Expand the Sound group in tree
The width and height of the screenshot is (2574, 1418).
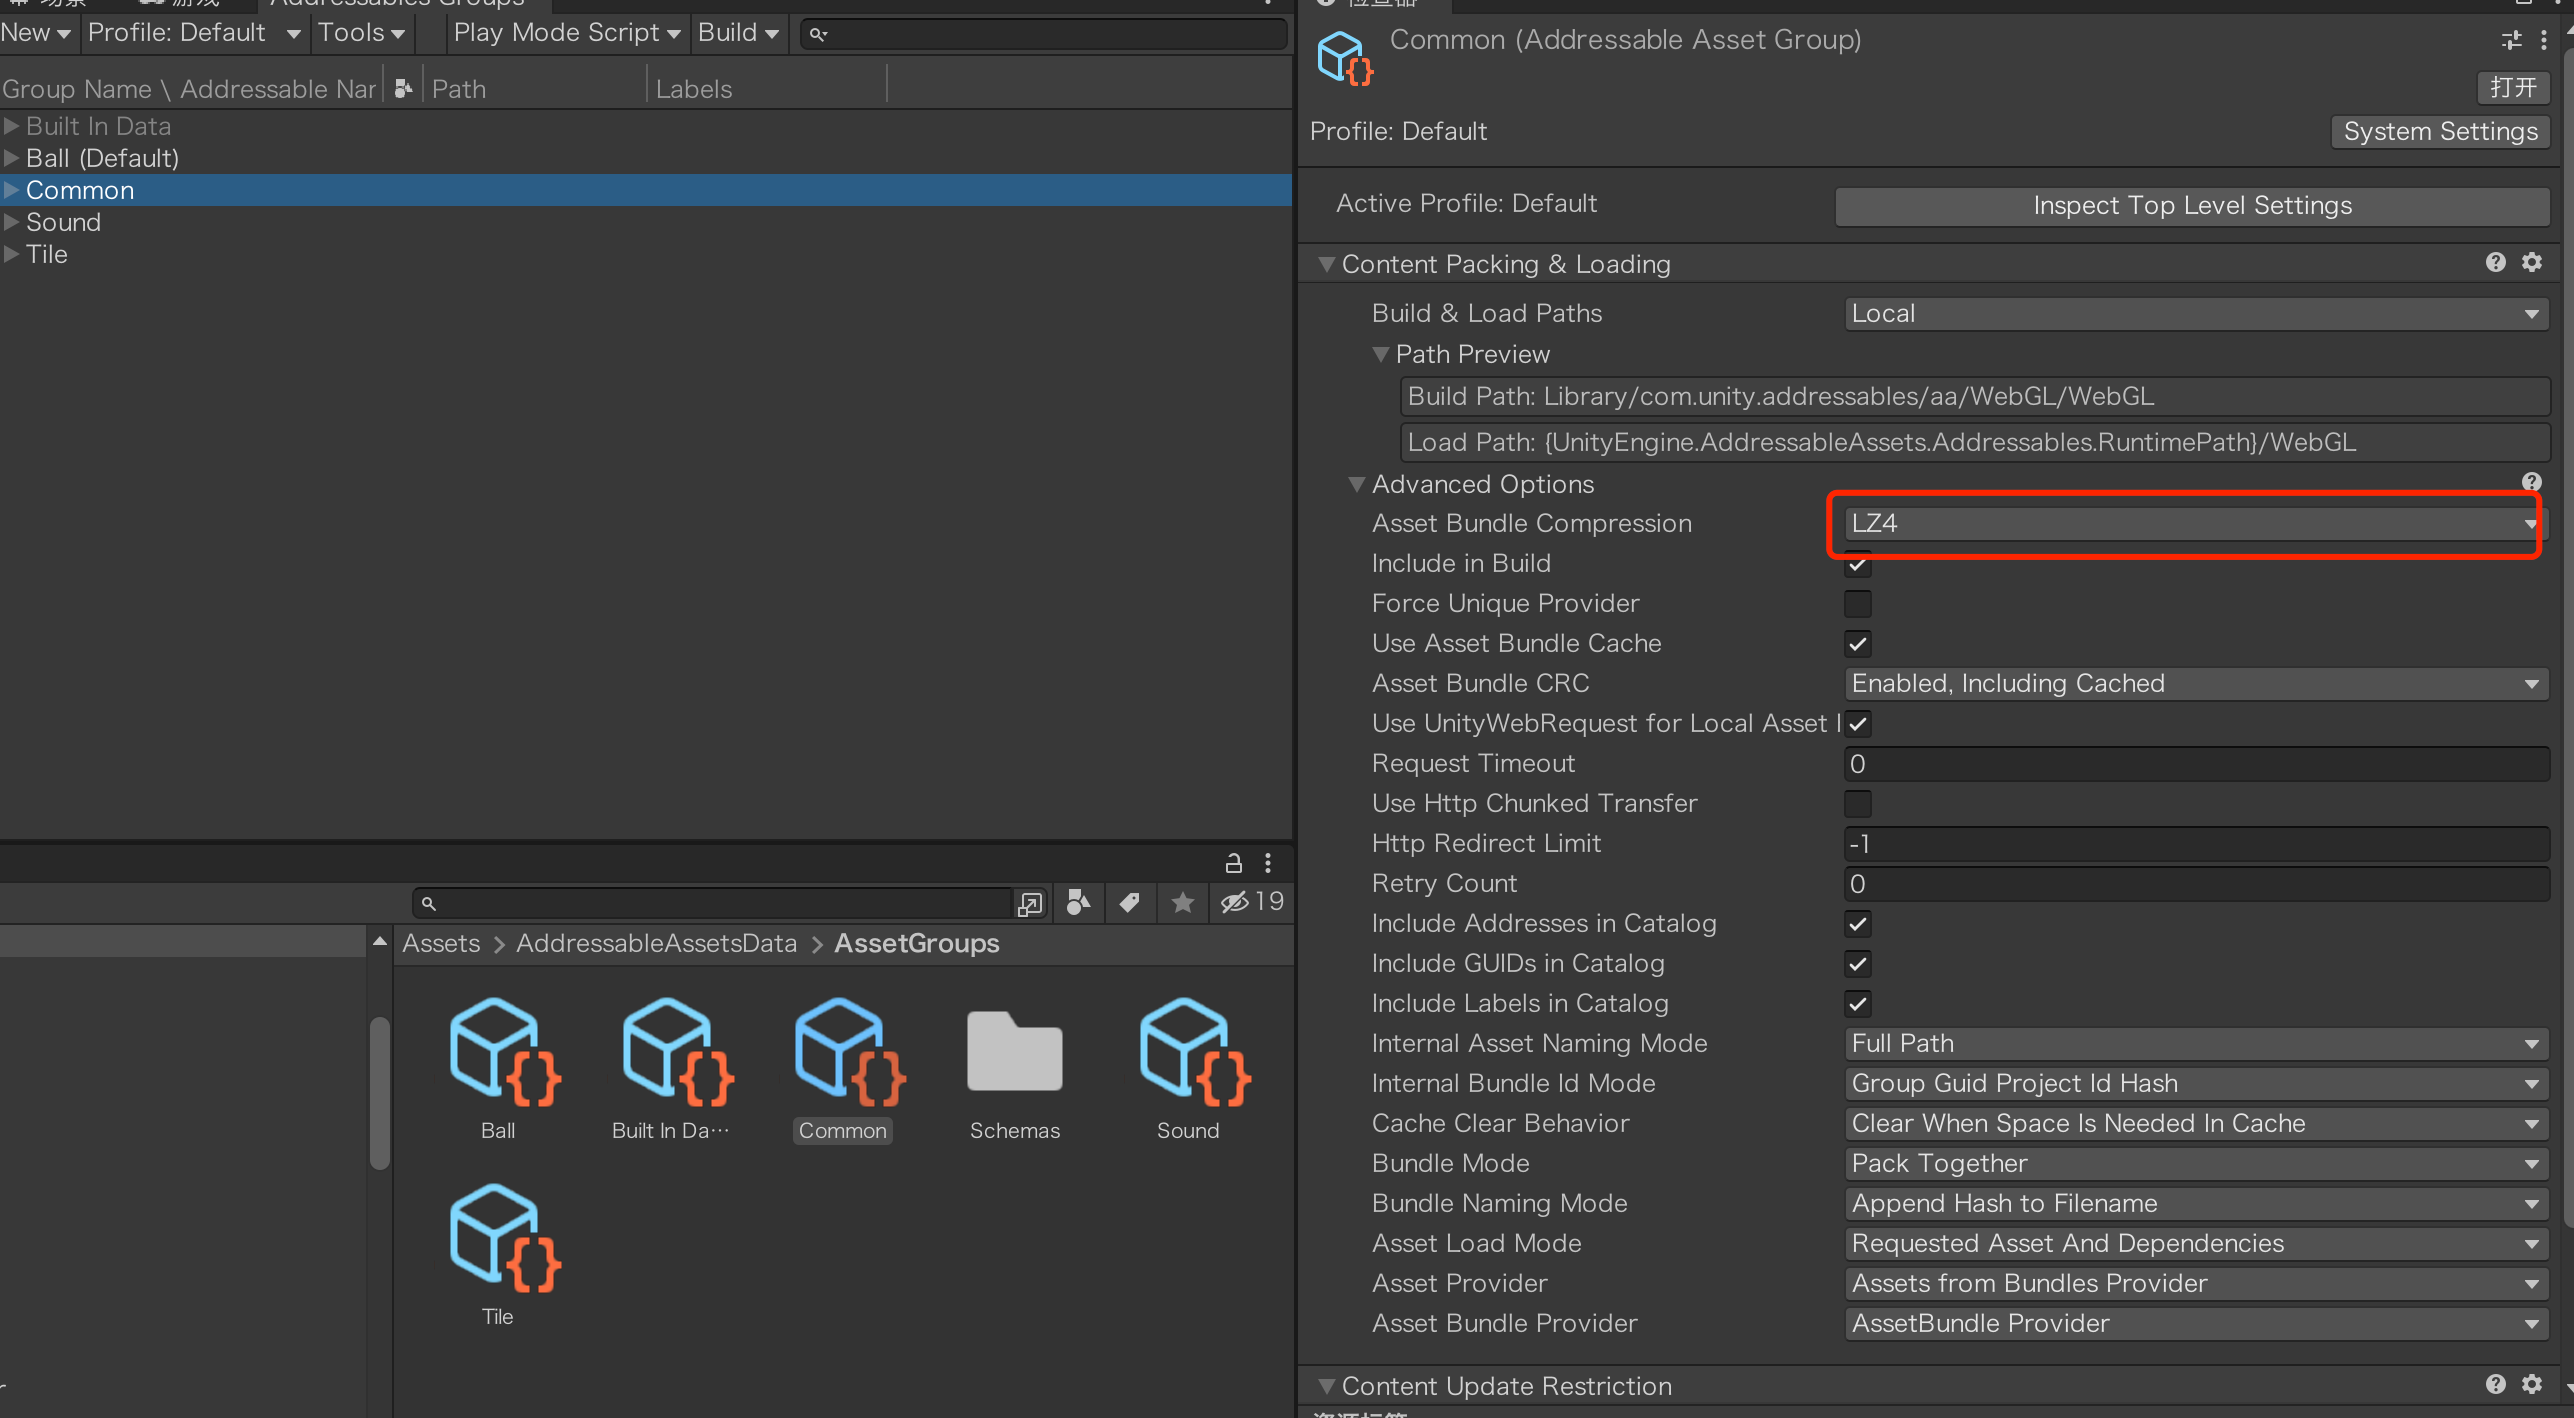(11, 222)
